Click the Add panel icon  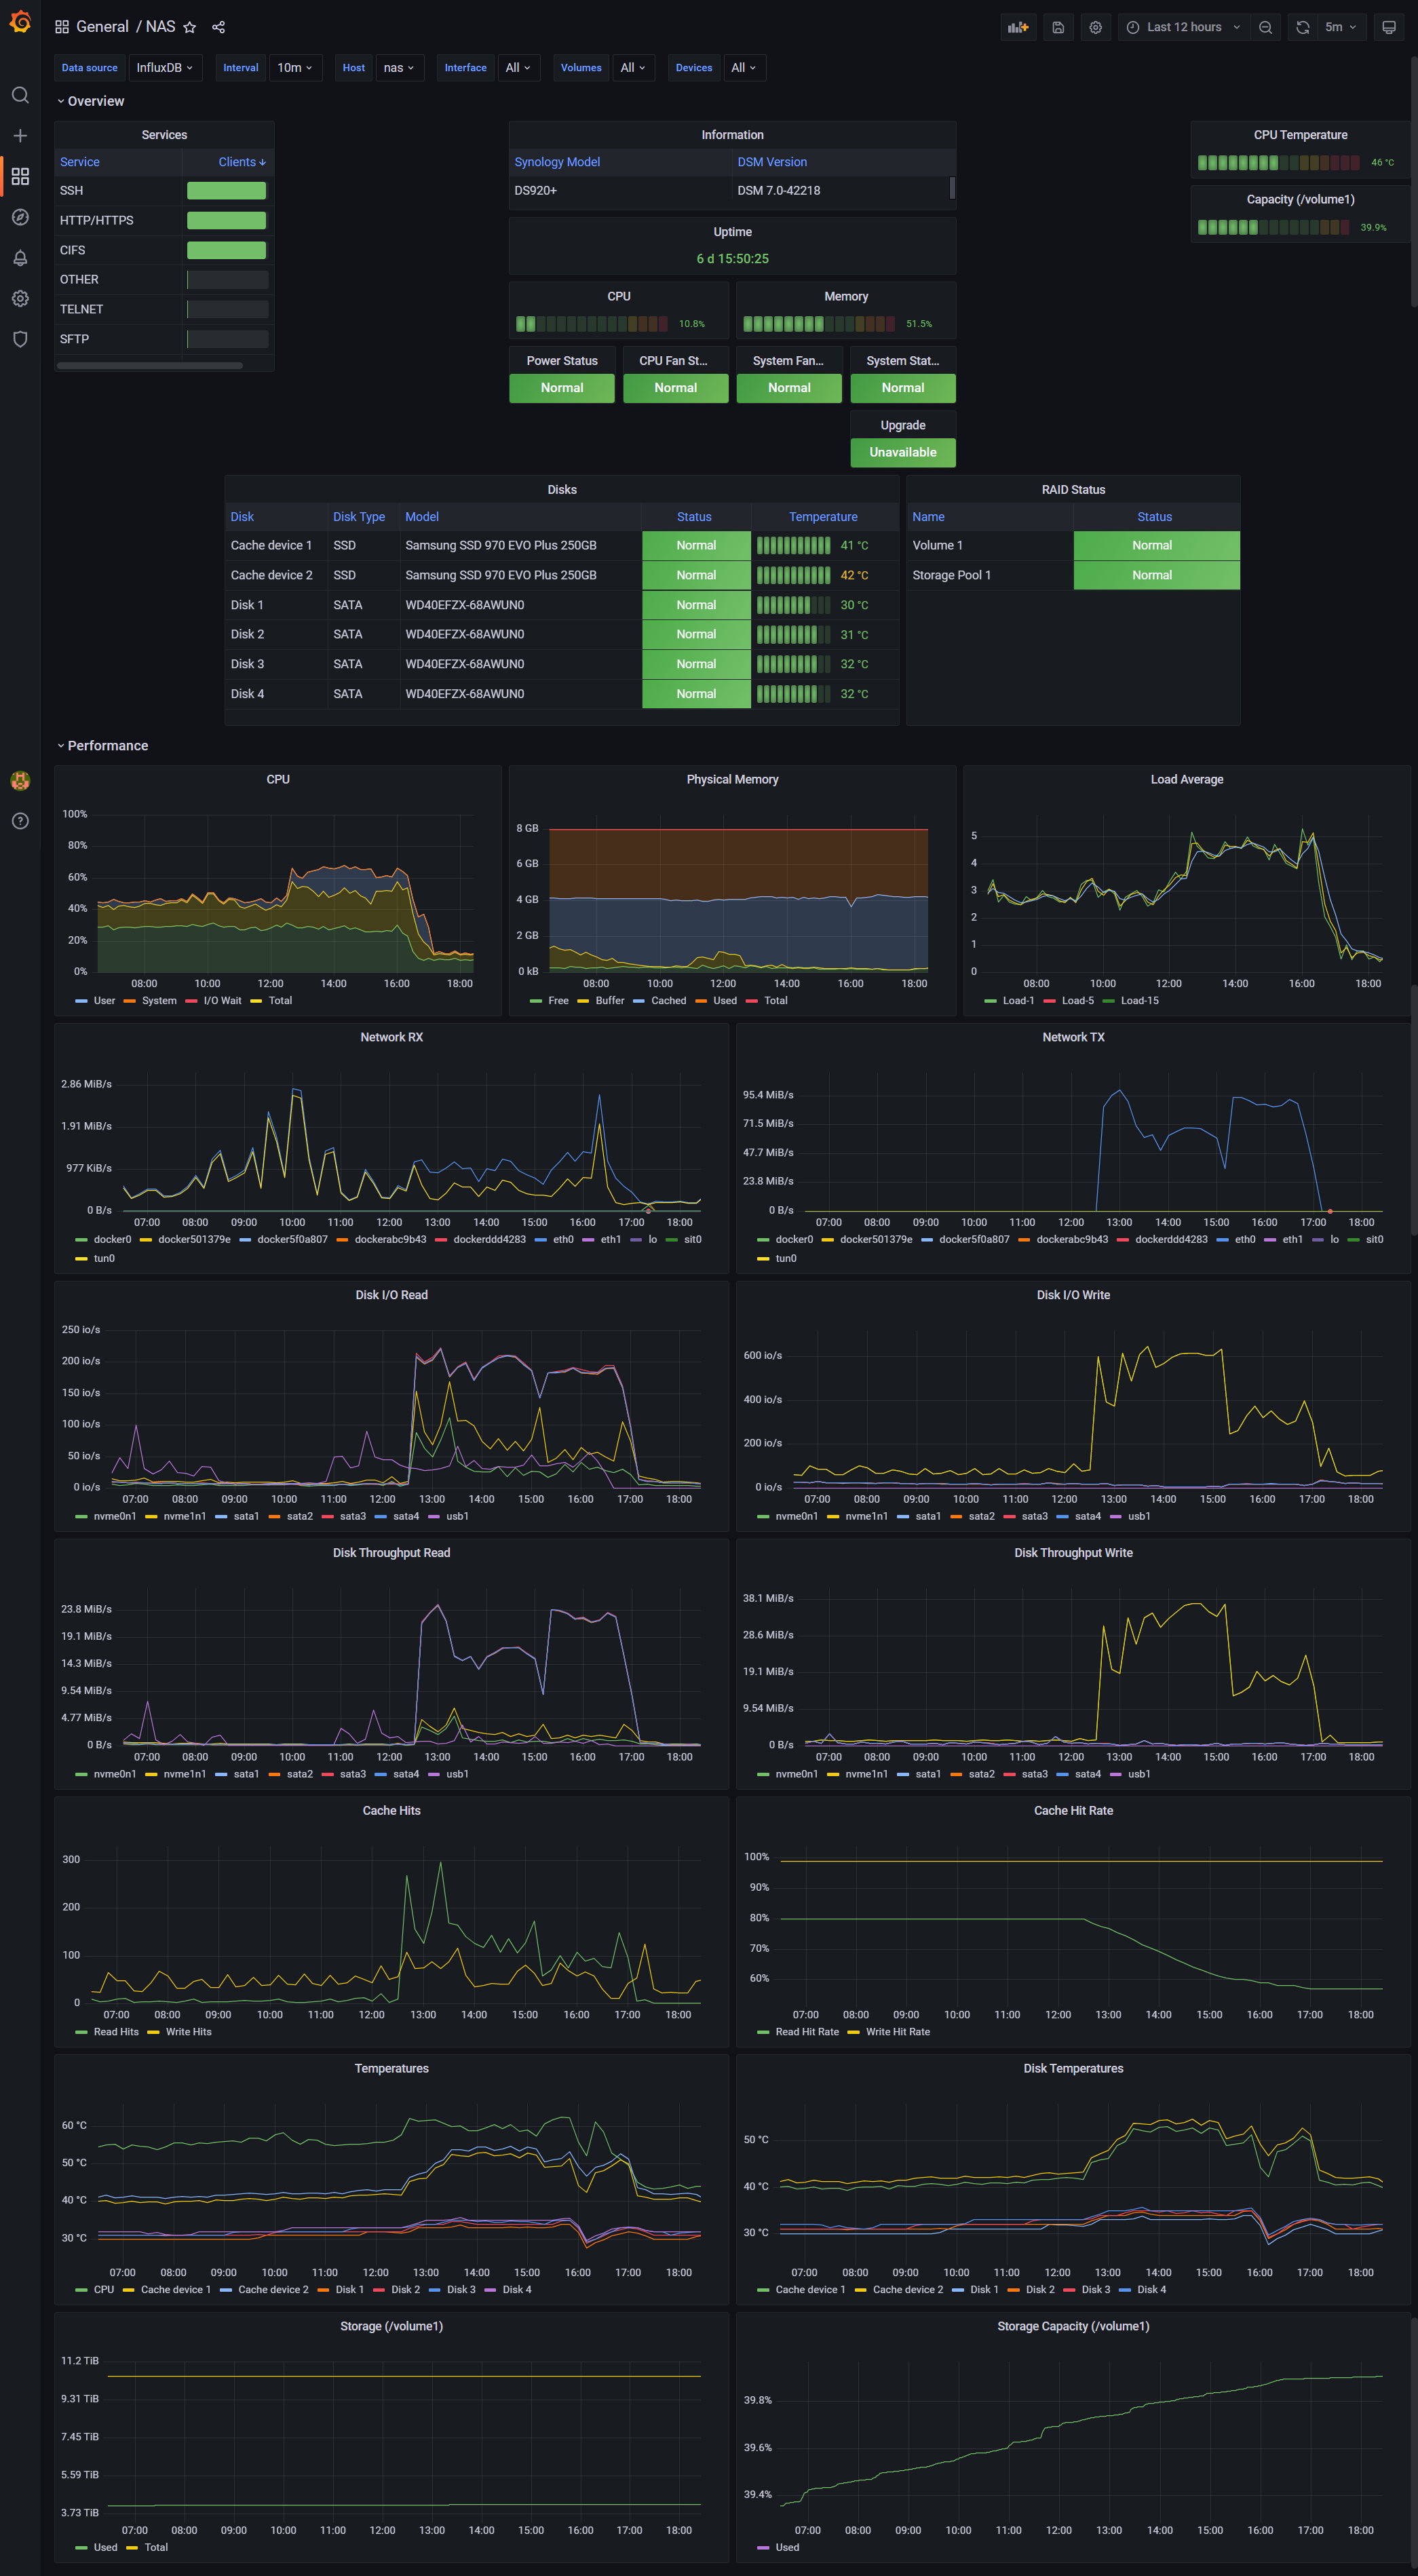(1018, 27)
